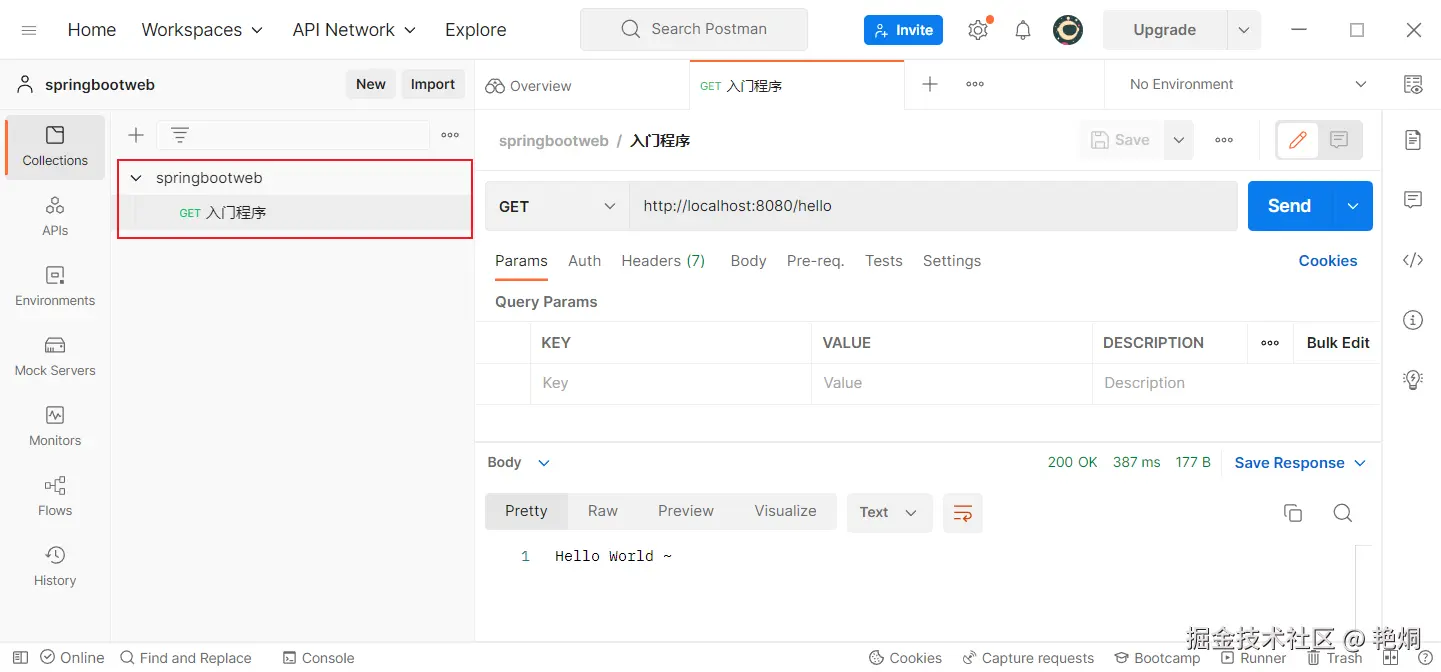Click the Invite button
Viewport: 1441px width, 672px height.
point(903,30)
